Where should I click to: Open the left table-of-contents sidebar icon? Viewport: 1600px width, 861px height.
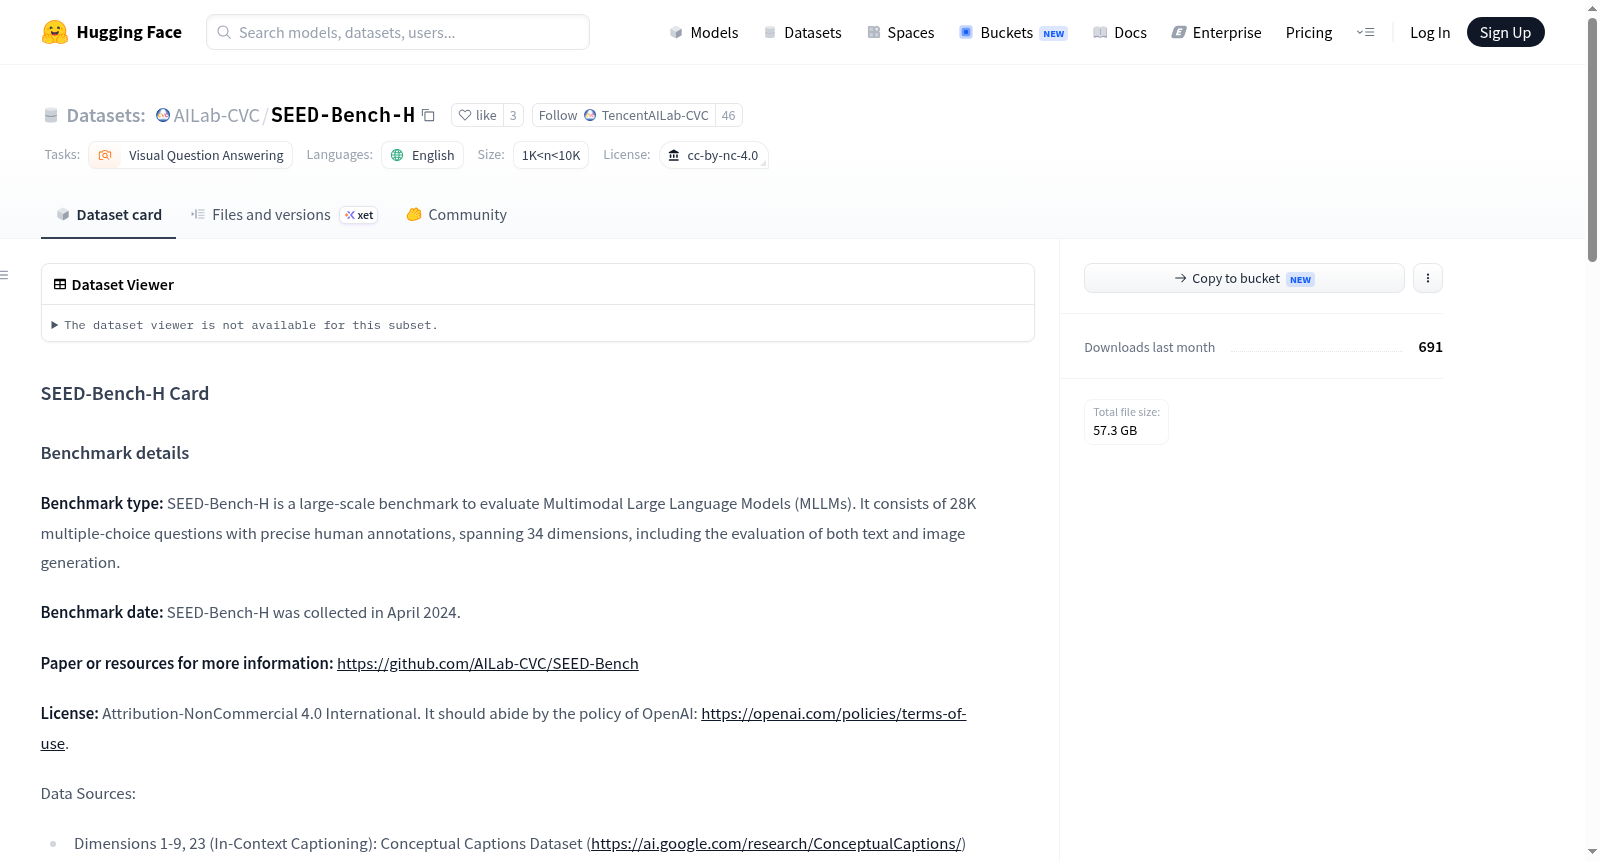[x=5, y=275]
